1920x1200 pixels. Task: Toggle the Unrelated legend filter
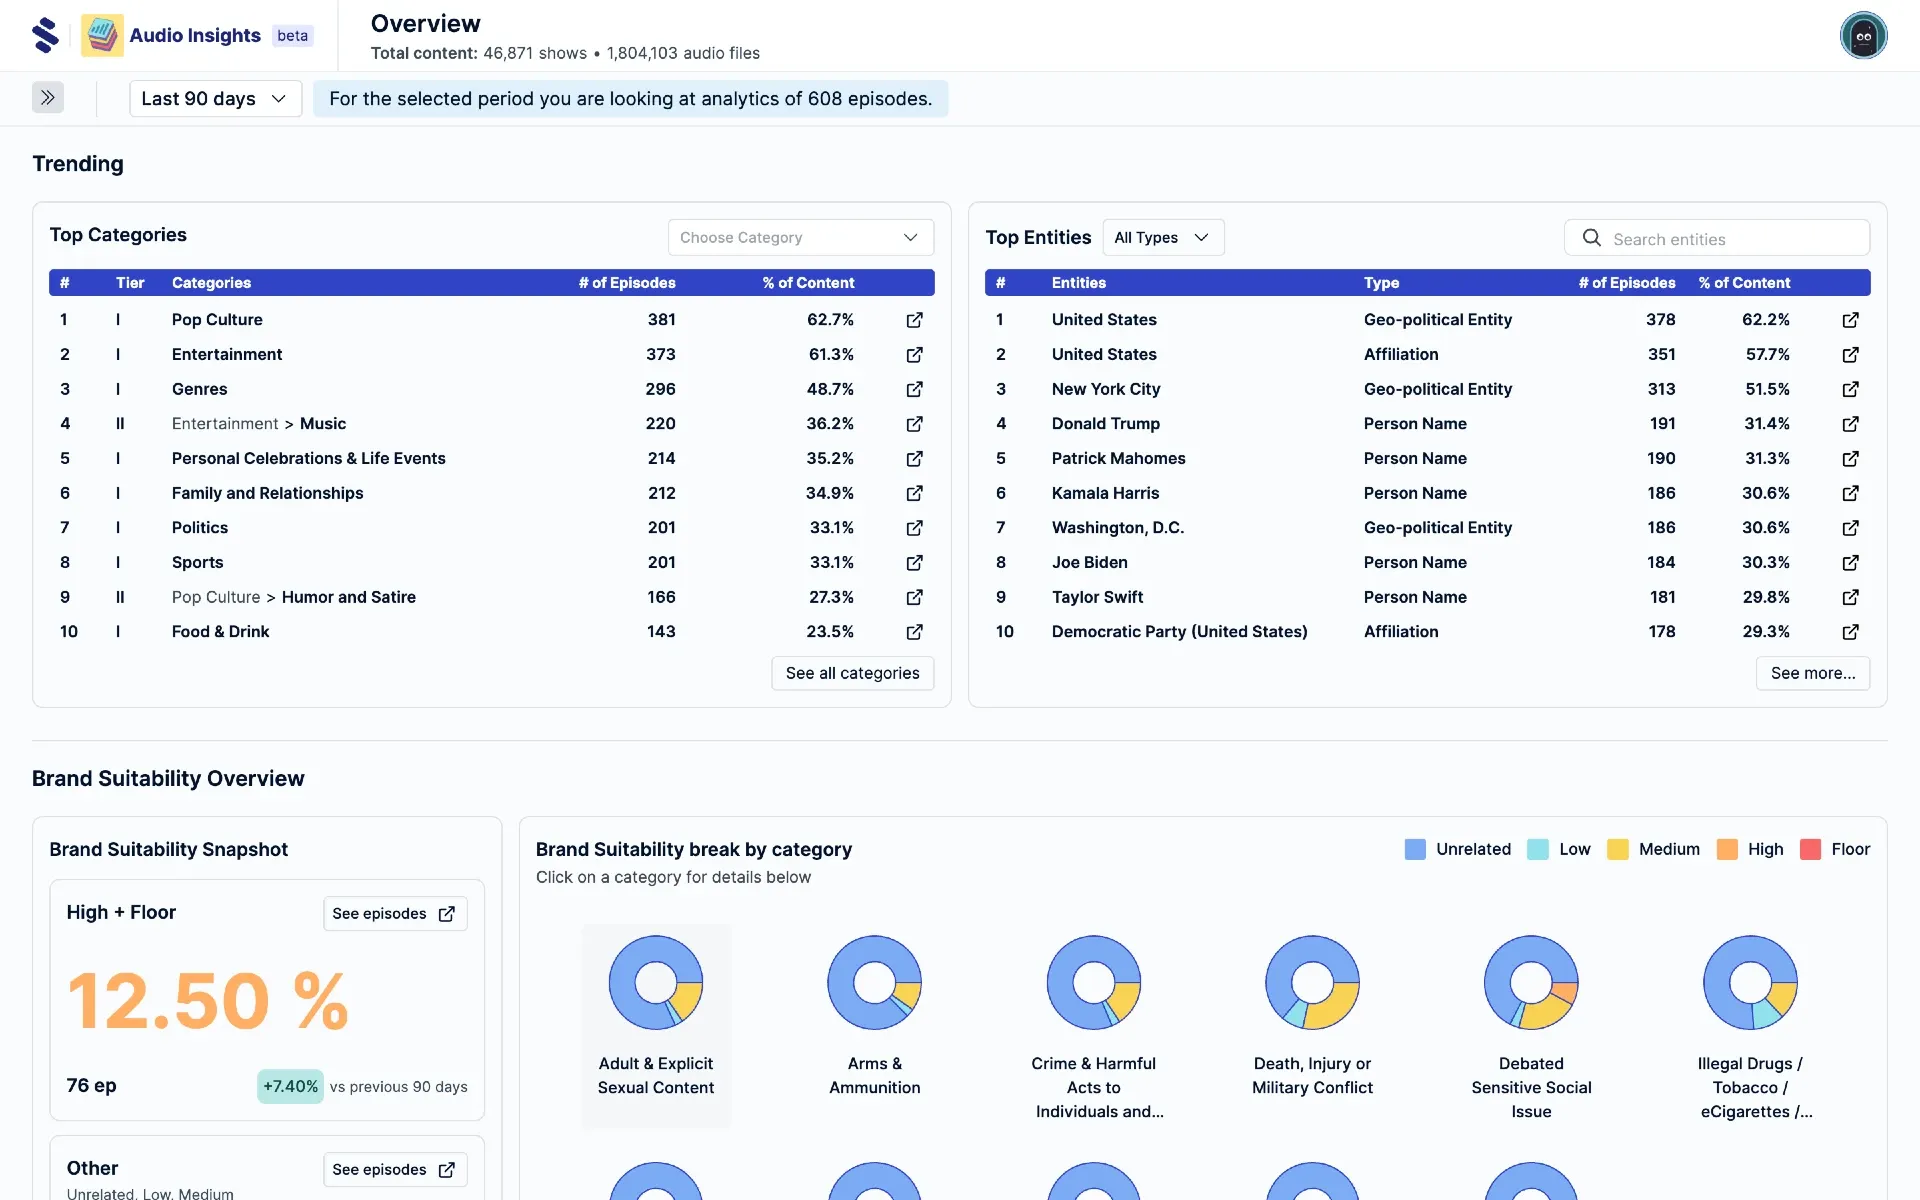pyautogui.click(x=1414, y=849)
